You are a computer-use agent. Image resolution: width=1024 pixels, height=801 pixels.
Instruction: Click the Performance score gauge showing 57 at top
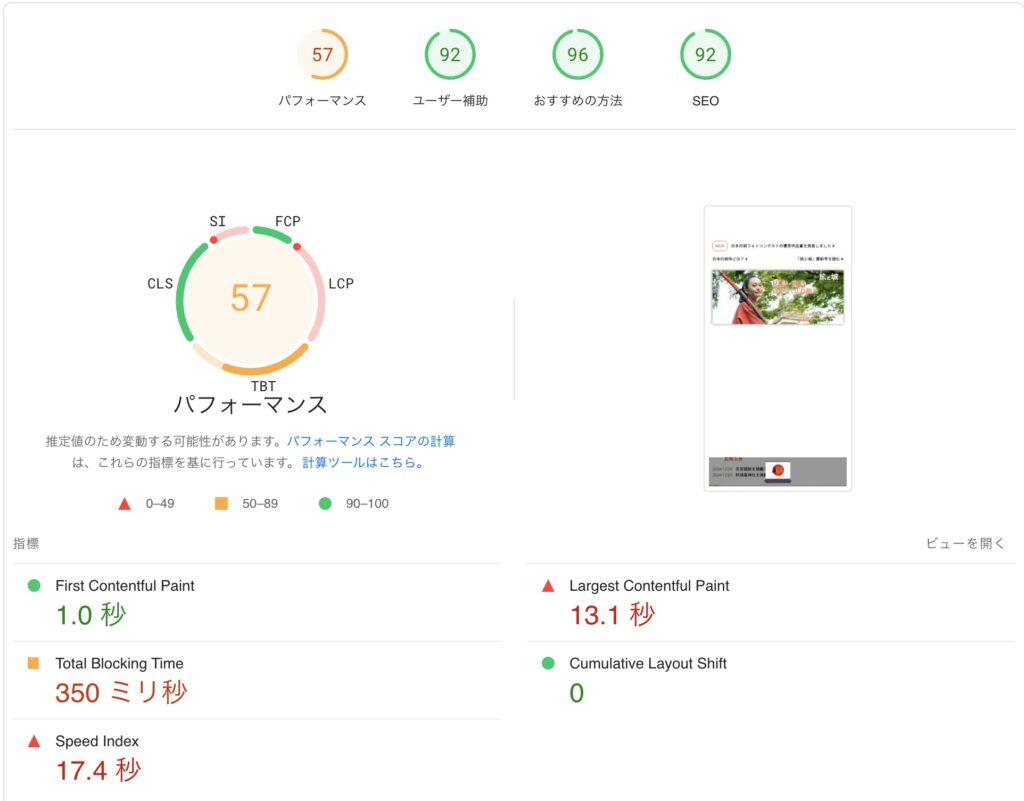pos(322,54)
